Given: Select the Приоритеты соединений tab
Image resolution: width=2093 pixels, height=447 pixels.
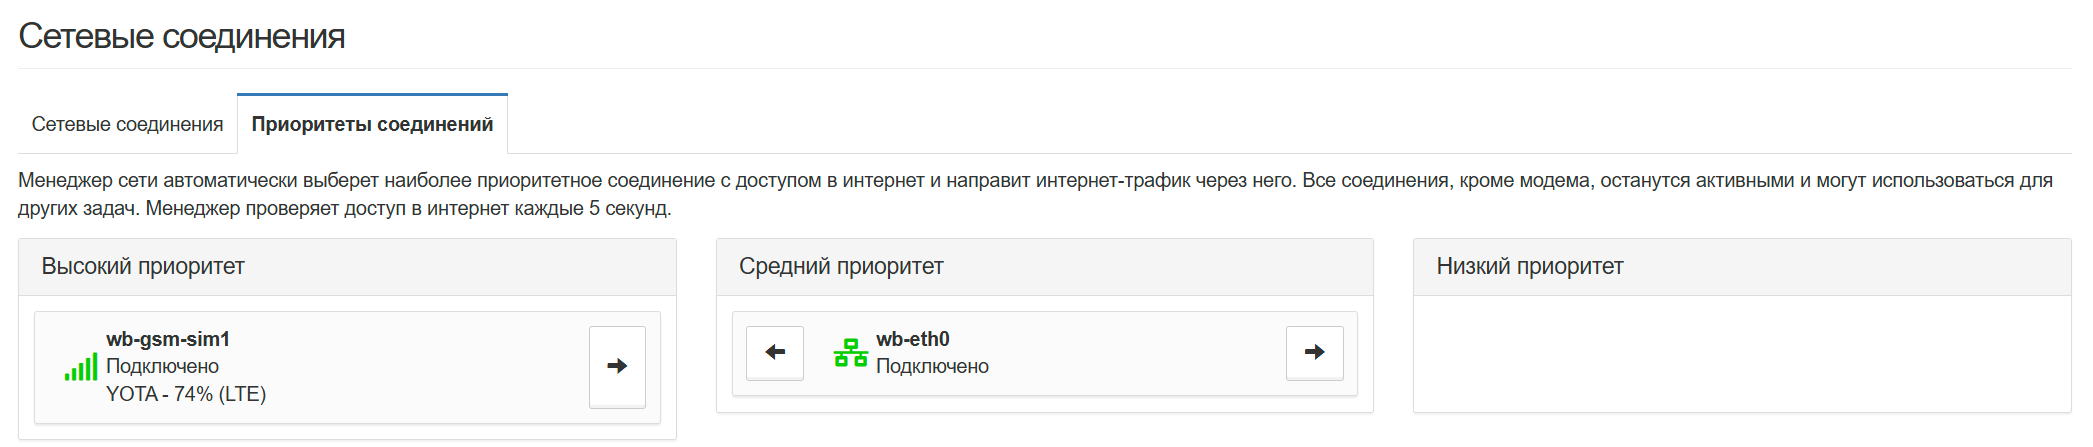Looking at the screenshot, I should pos(372,124).
